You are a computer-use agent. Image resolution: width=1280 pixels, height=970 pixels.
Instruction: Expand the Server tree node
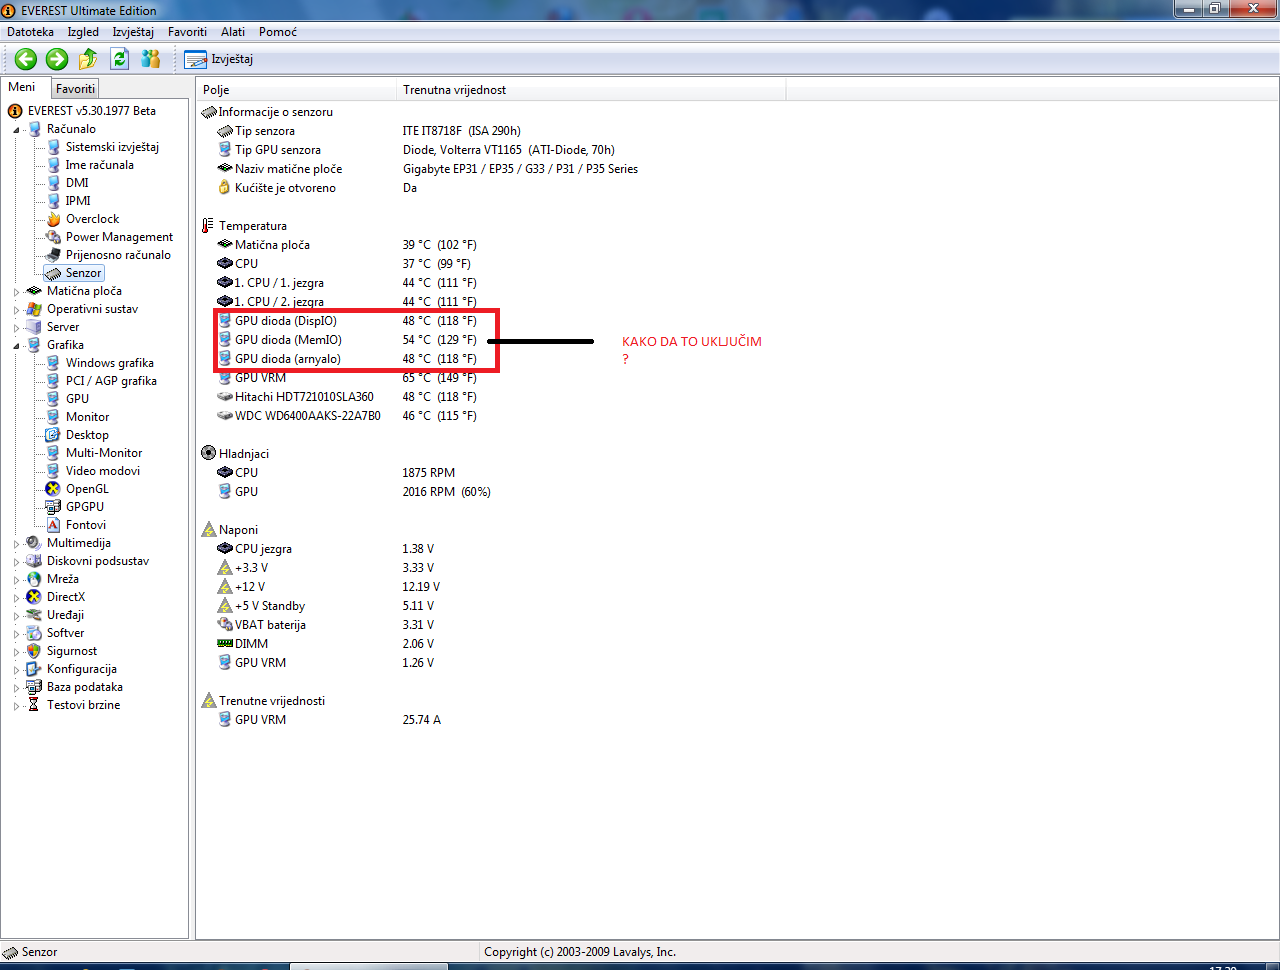(16, 327)
